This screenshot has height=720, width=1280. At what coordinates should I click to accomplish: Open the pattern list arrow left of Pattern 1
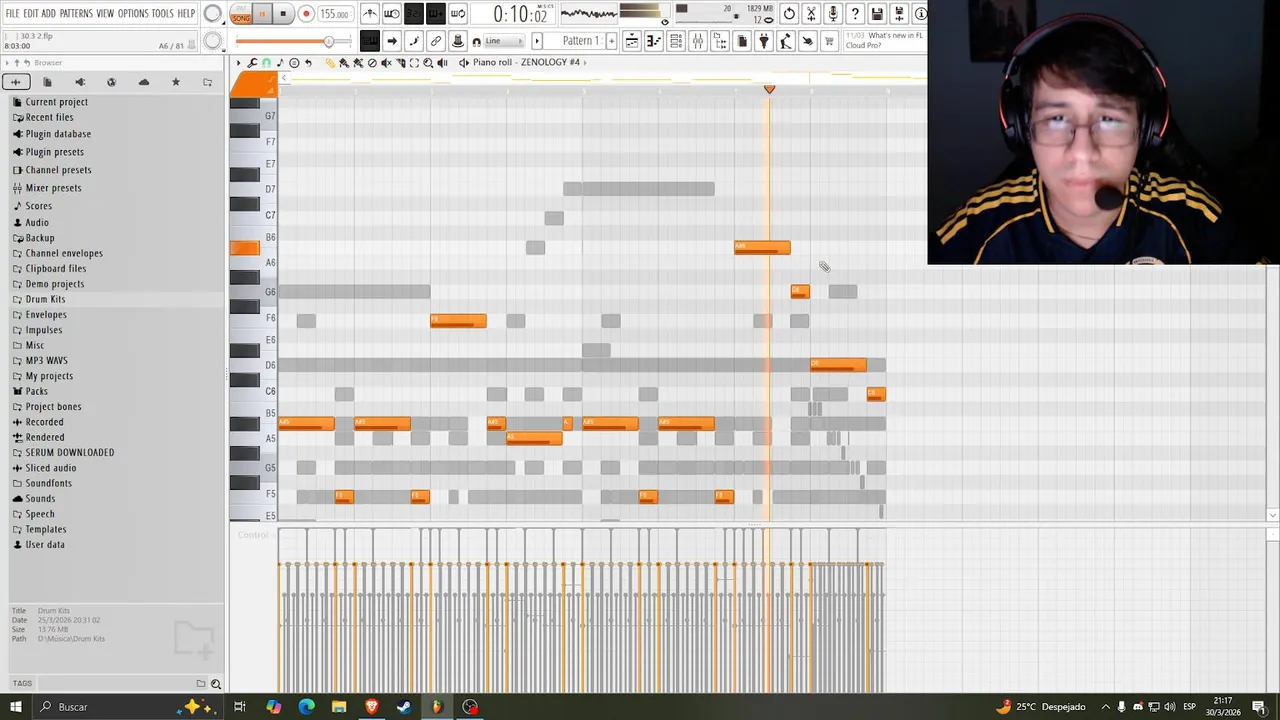pos(537,41)
